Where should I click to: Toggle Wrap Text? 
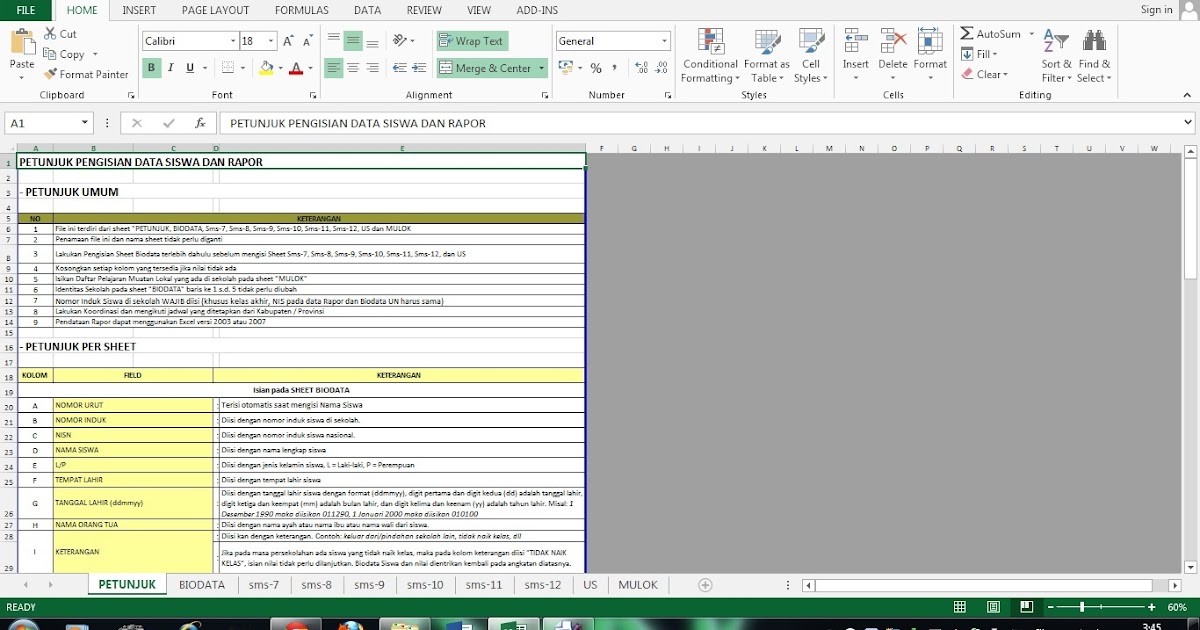tap(472, 41)
